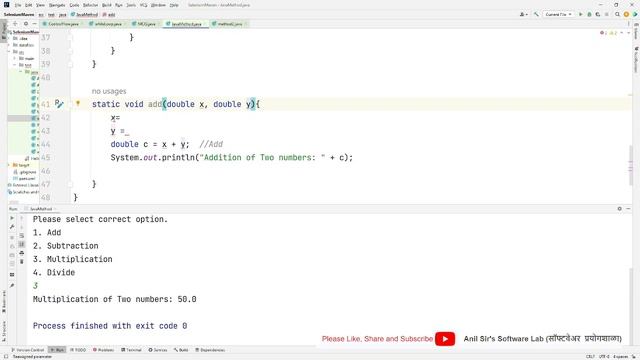Click the locate file crosshair icon in Project panel
The width and height of the screenshot is (640, 360).
tap(15, 24)
